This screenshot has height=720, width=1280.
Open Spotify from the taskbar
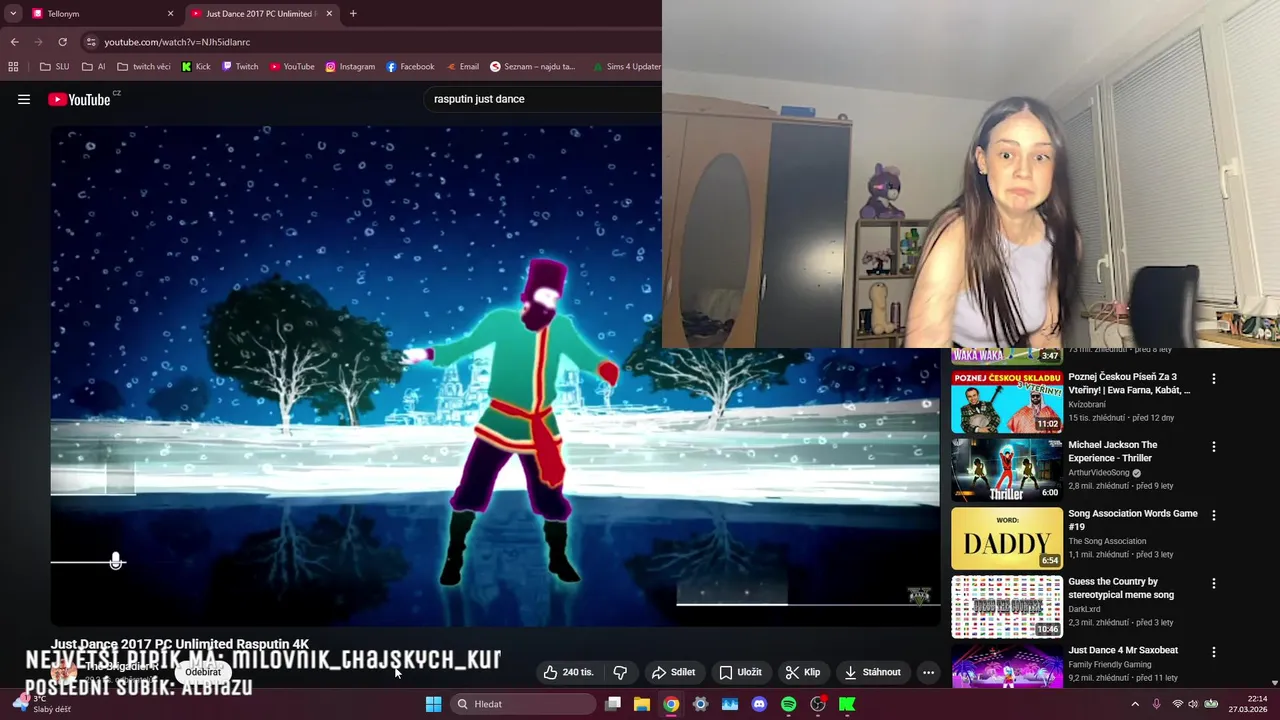788,704
